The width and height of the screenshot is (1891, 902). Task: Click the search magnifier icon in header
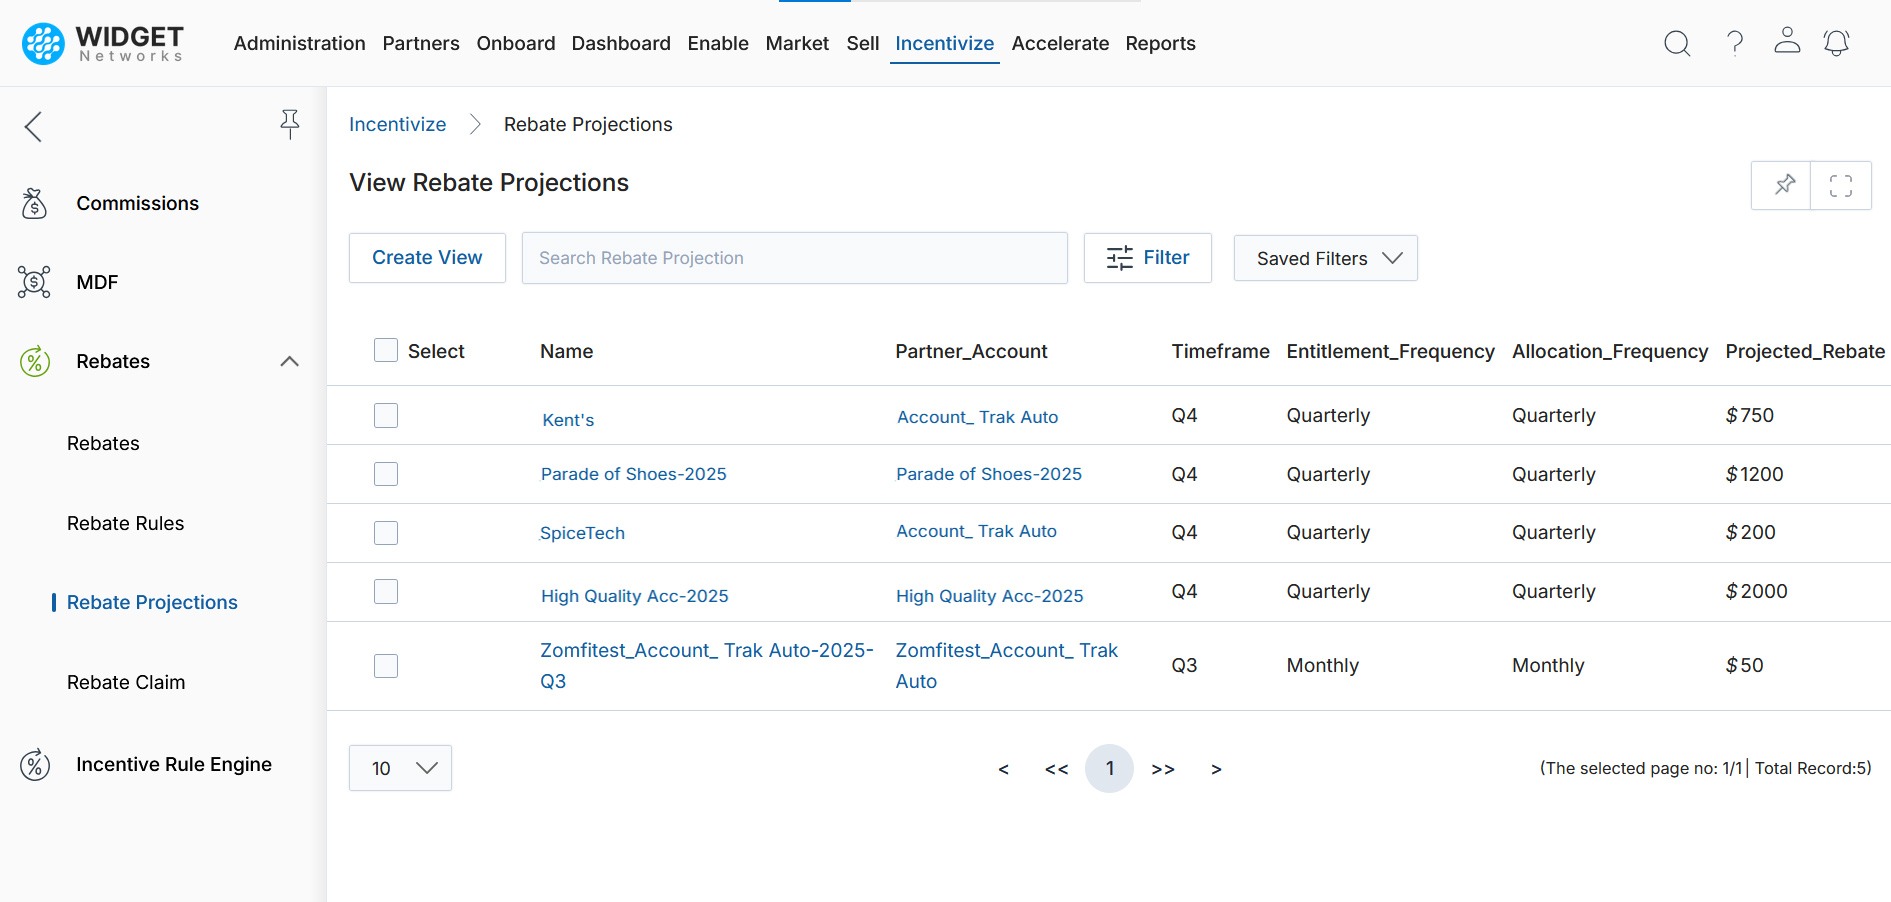1677,43
